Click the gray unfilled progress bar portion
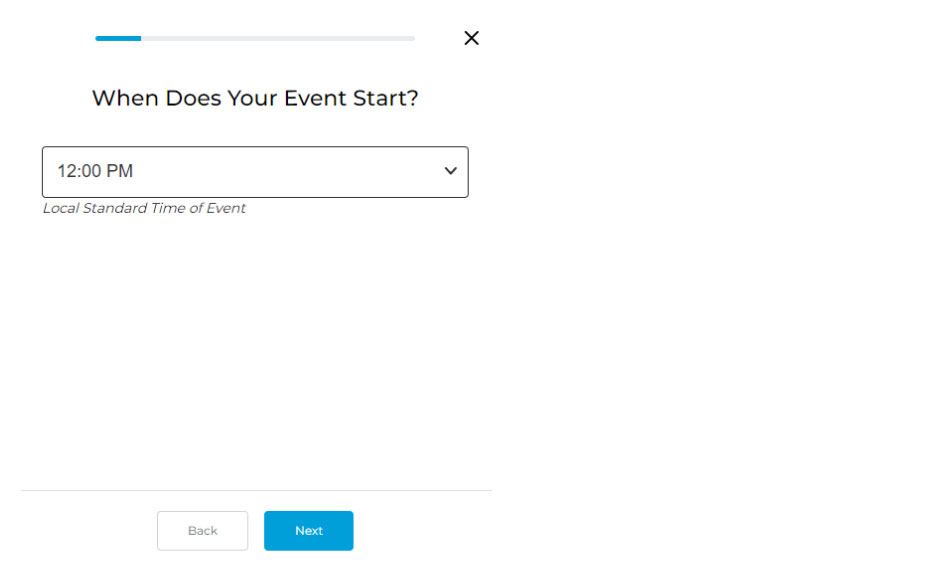The height and width of the screenshot is (577, 935). click(x=278, y=38)
